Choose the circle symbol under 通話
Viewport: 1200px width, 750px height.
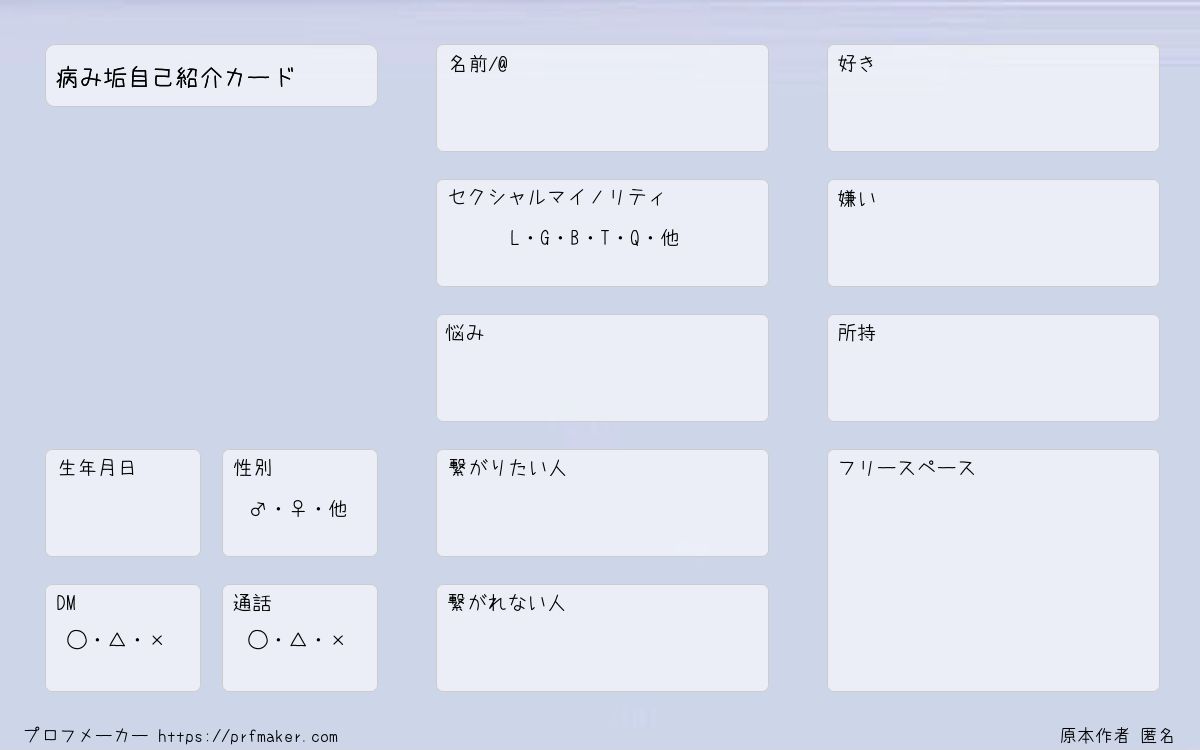tap(258, 640)
